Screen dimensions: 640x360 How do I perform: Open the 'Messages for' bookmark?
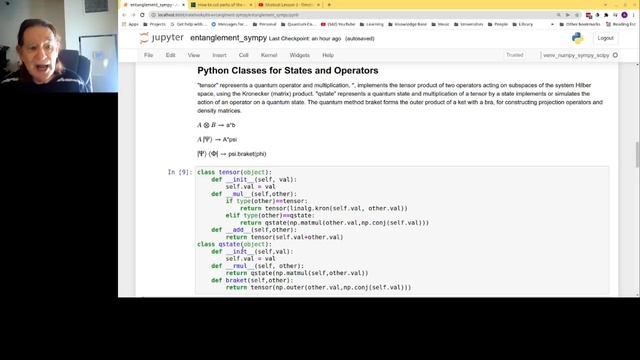(x=229, y=24)
